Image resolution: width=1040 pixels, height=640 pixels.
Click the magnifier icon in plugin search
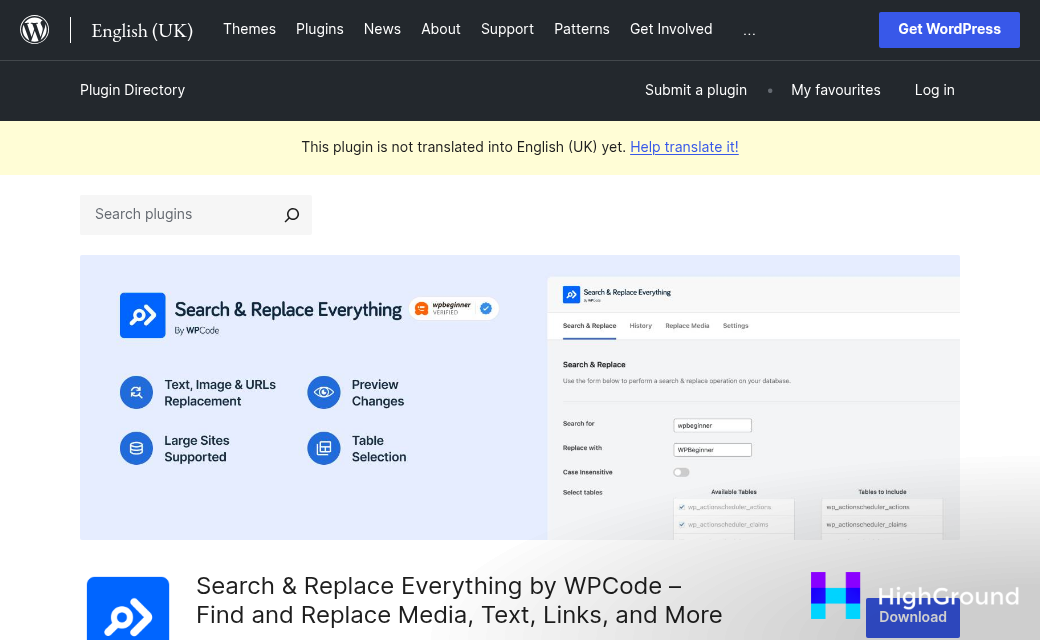[x=291, y=214]
